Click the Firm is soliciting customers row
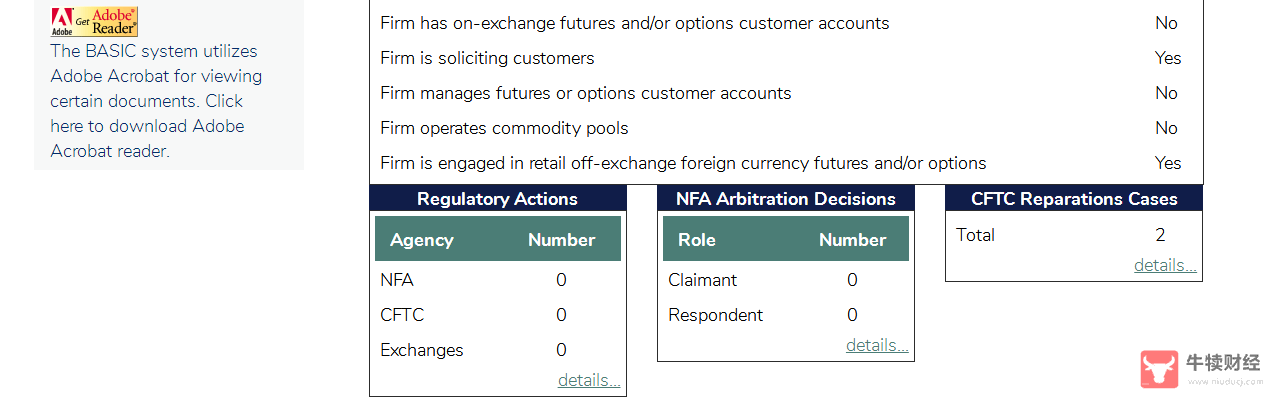The width and height of the screenshot is (1276, 397). tap(786, 58)
